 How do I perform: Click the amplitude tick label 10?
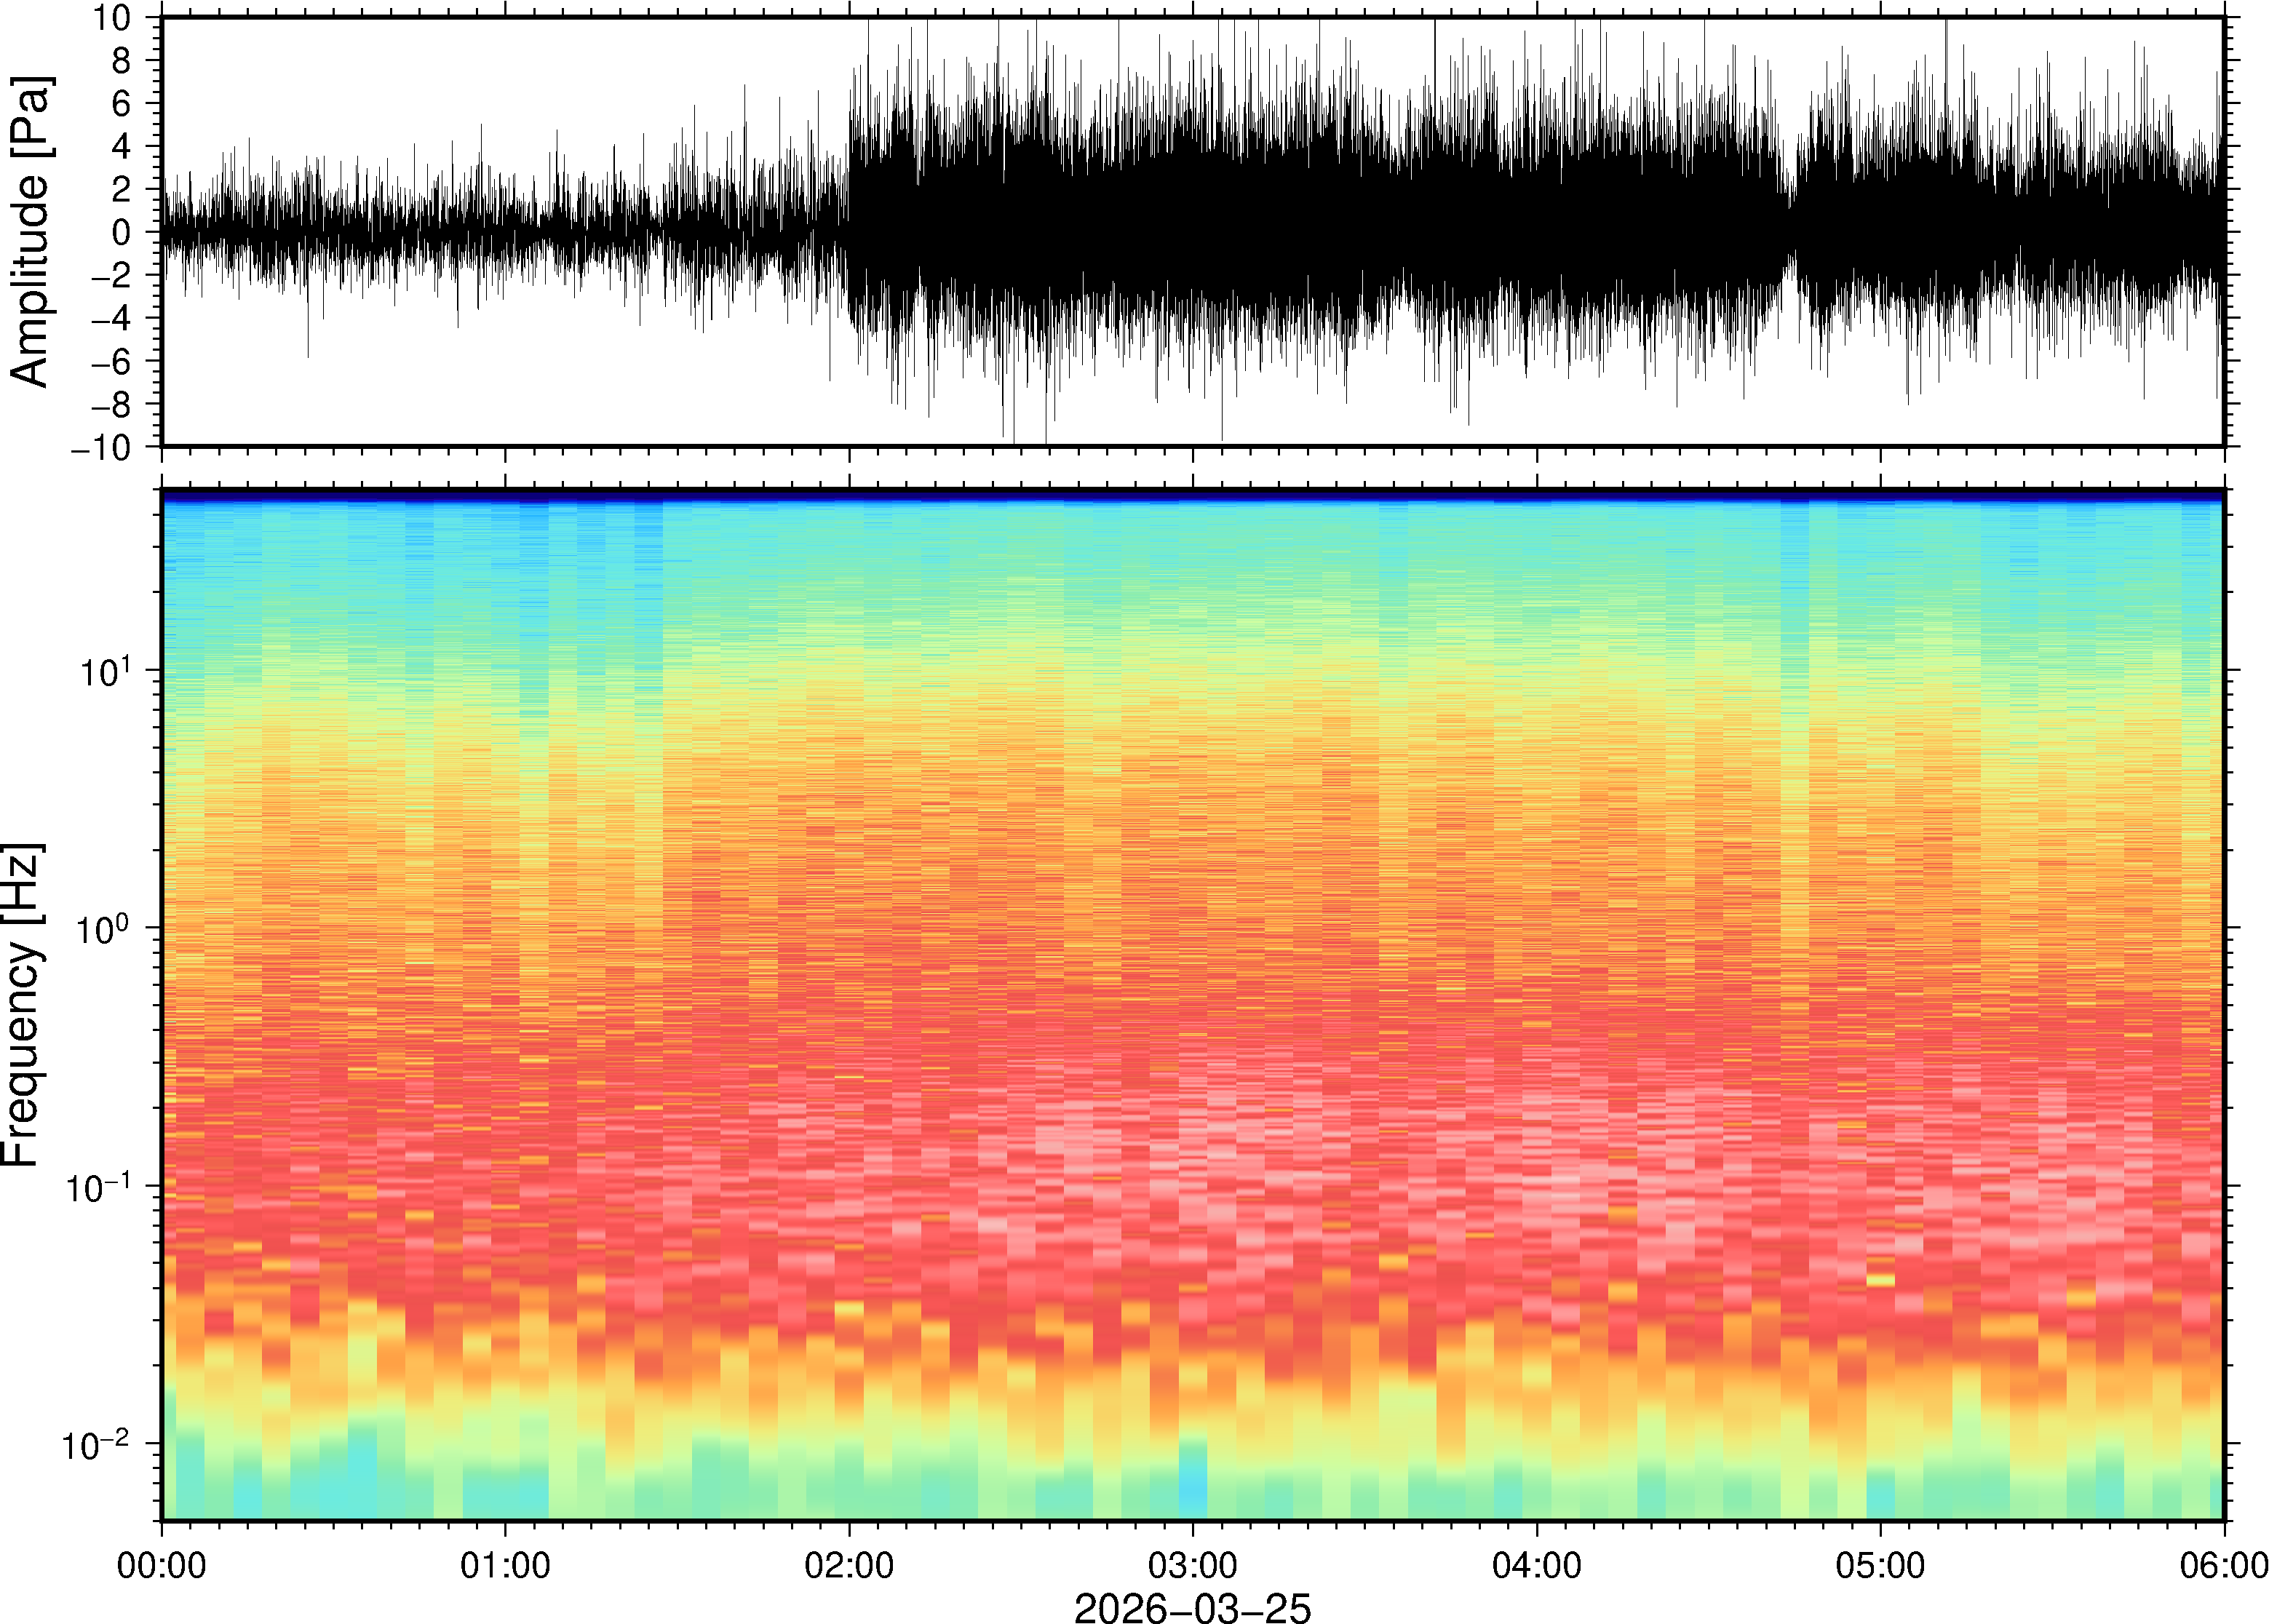[112, 18]
